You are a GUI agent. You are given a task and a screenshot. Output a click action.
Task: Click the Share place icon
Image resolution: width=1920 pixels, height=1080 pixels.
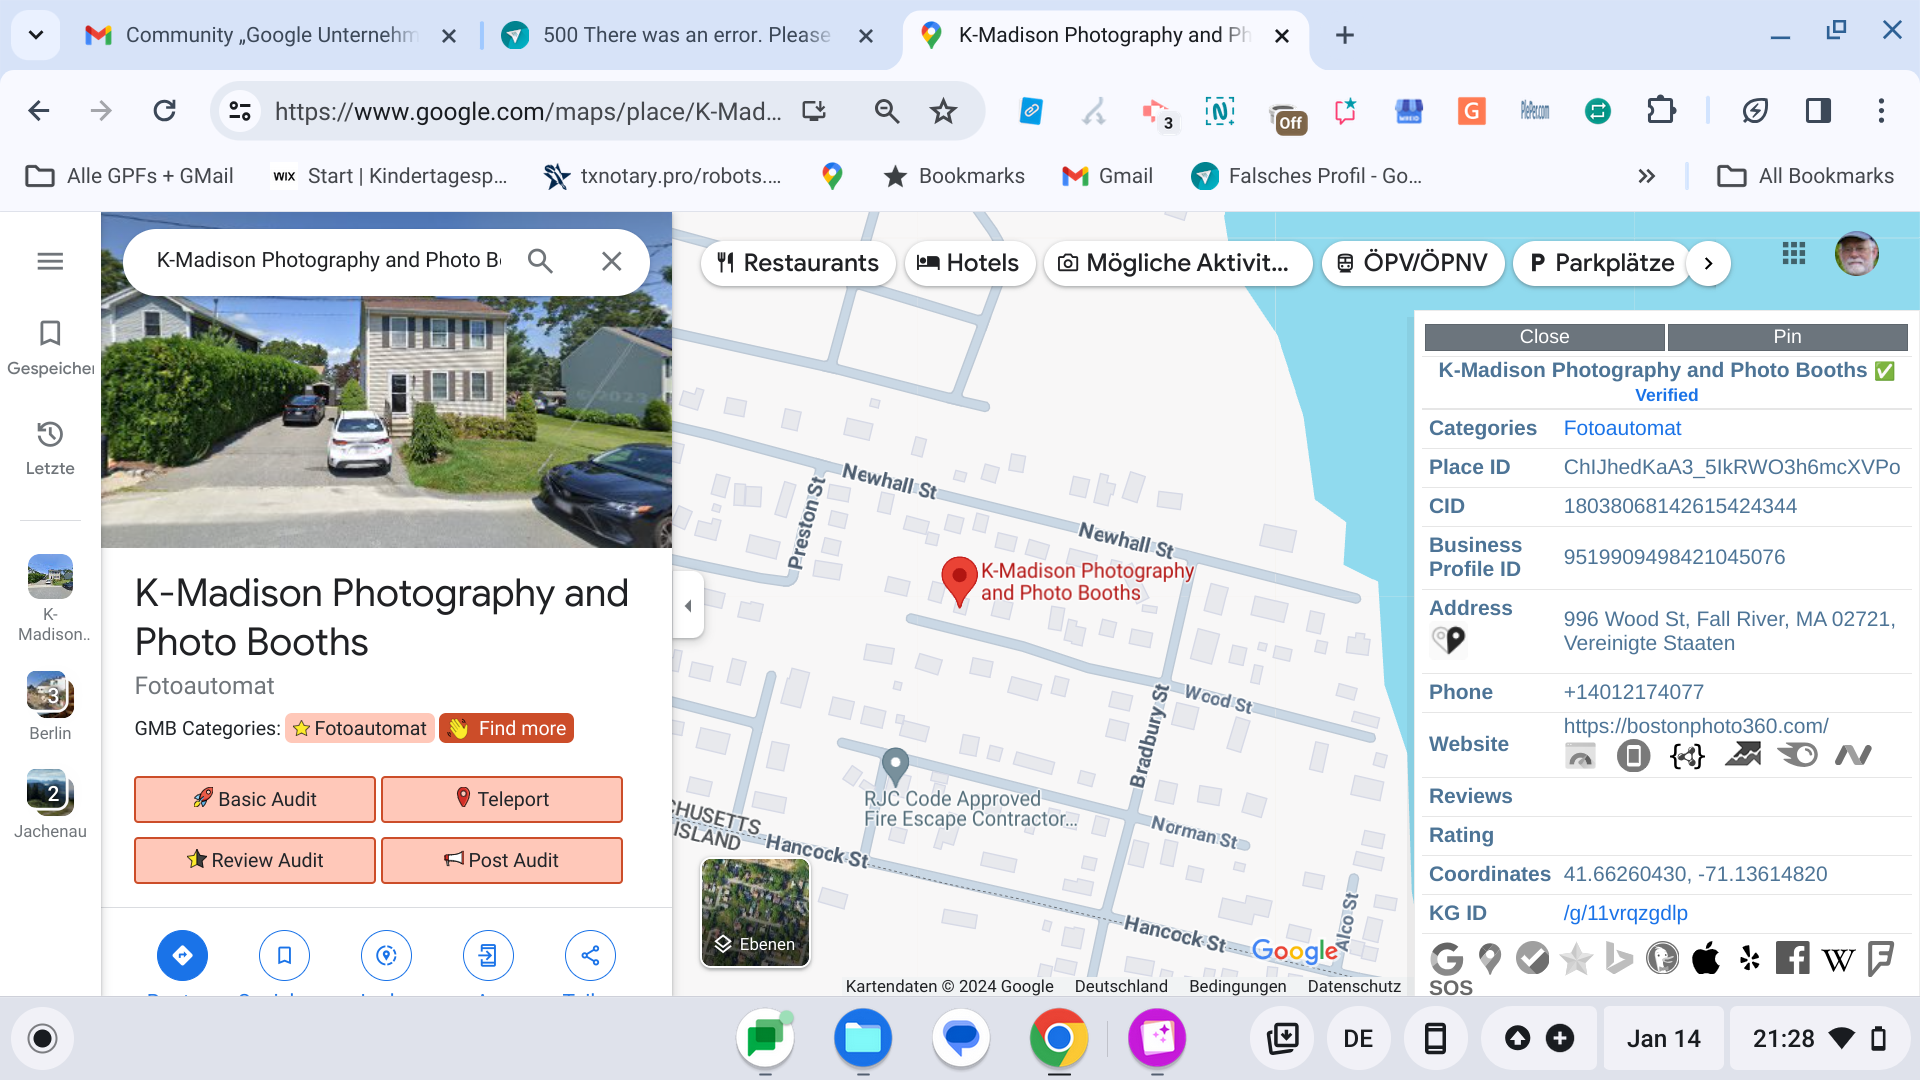(x=590, y=955)
